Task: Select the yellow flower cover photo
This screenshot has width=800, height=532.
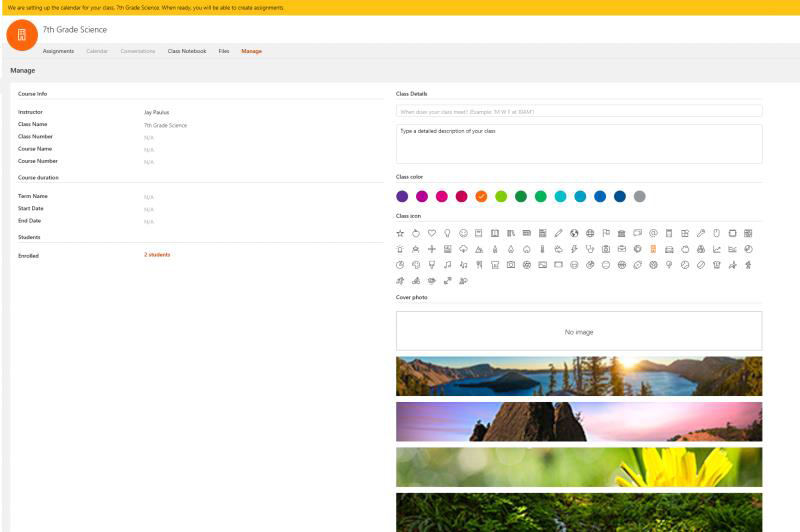Action: (579, 467)
